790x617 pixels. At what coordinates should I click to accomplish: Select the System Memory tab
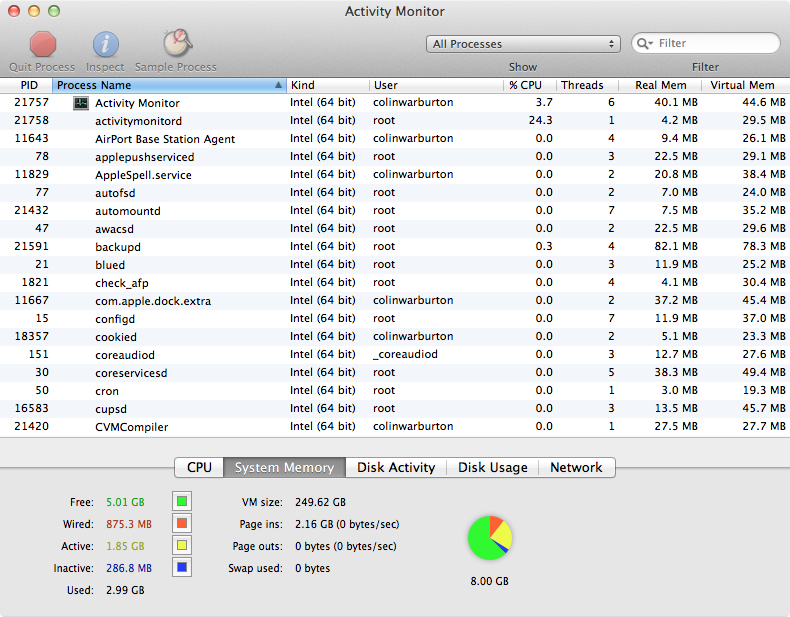click(284, 467)
